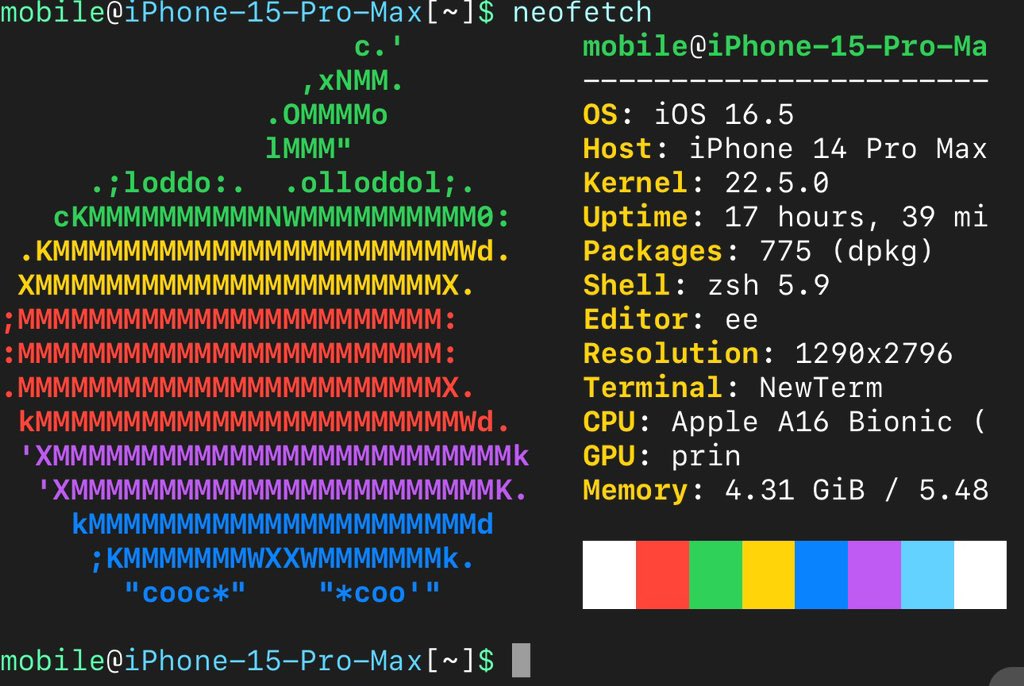
Task: Click the red logo line starting 'kMMM'
Action: click(263, 421)
